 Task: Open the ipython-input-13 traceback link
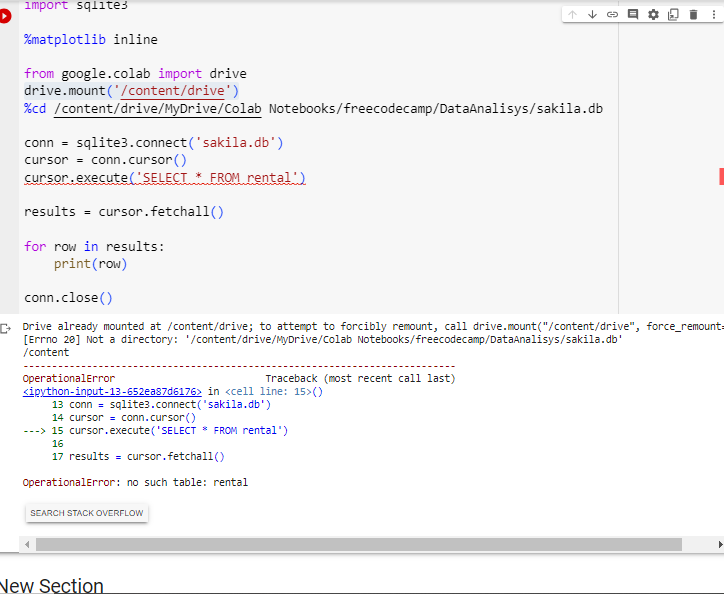click(112, 392)
